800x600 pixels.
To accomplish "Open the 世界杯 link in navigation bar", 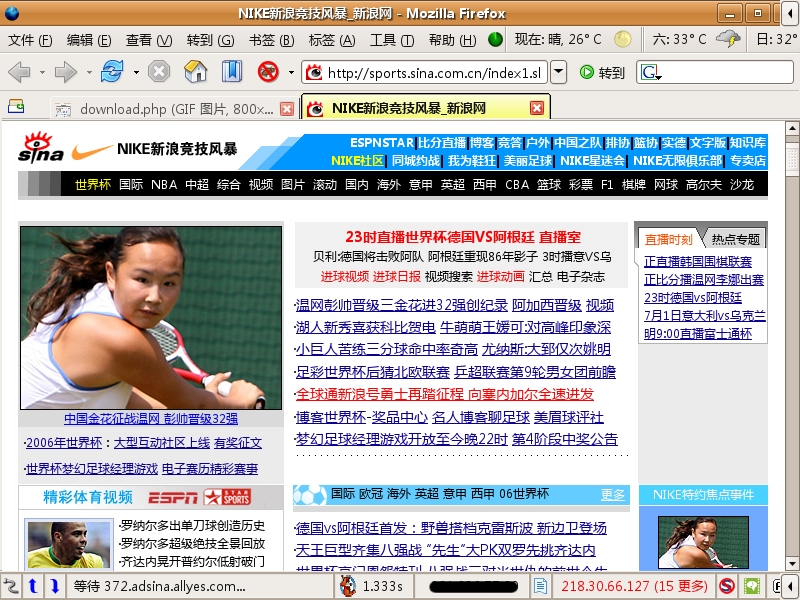I will [x=93, y=184].
